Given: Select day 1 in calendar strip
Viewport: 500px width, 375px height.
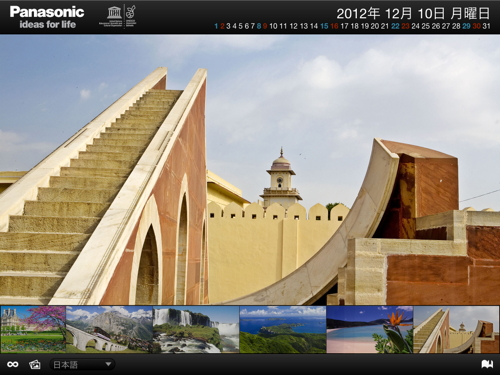Looking at the screenshot, I should (x=216, y=26).
